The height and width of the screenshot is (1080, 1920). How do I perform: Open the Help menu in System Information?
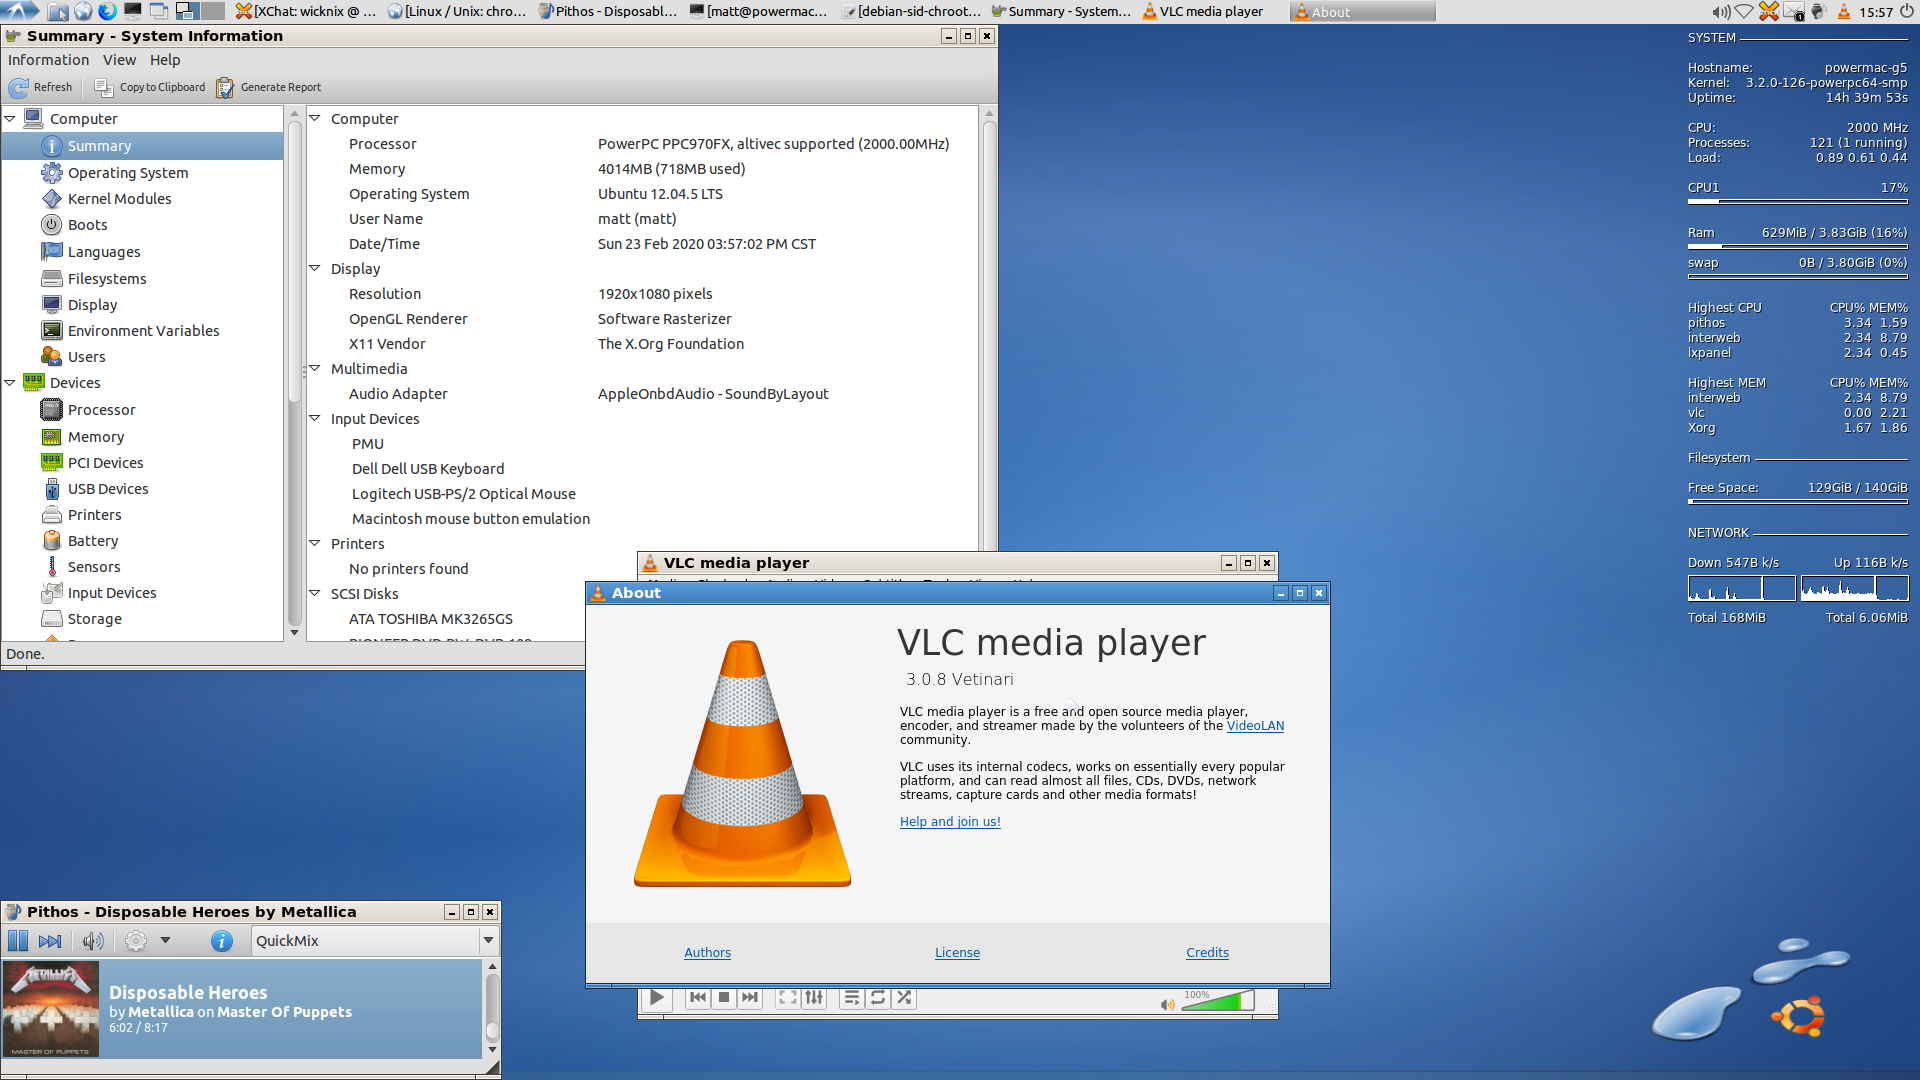[x=165, y=60]
